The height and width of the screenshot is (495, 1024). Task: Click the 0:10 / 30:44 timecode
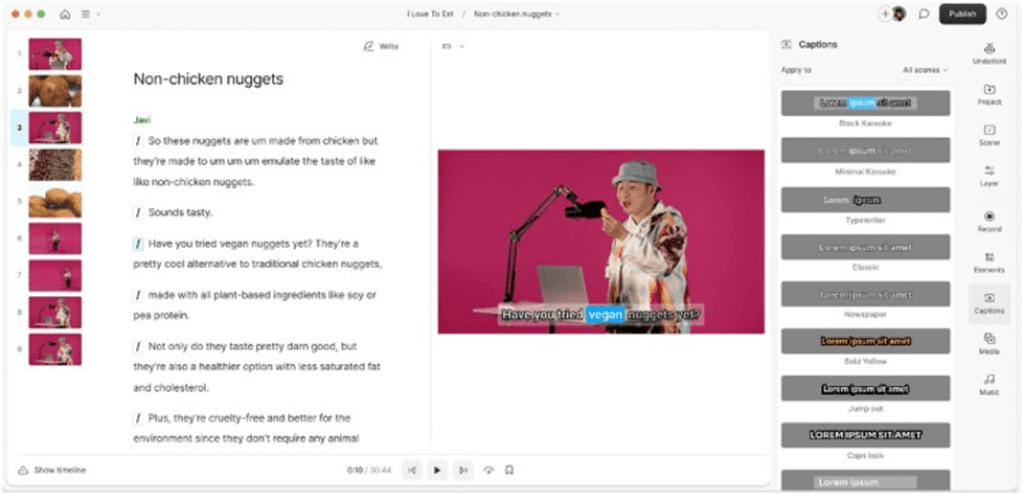[369, 470]
